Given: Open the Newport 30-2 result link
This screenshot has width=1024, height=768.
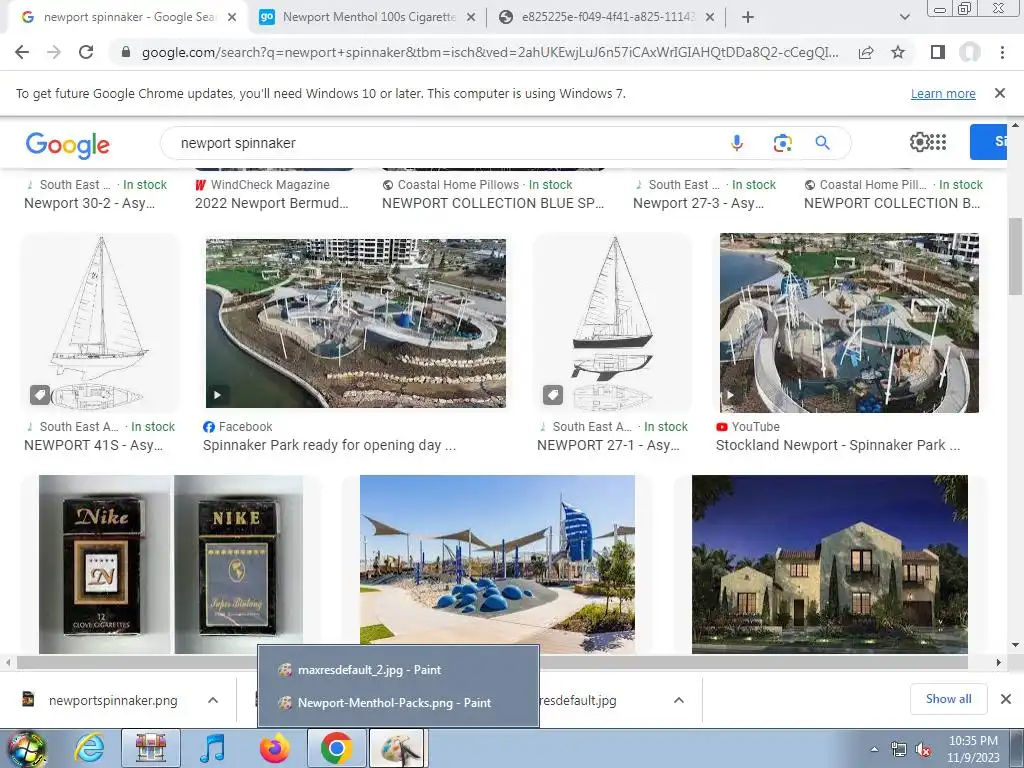Looking at the screenshot, I should click(x=89, y=203).
